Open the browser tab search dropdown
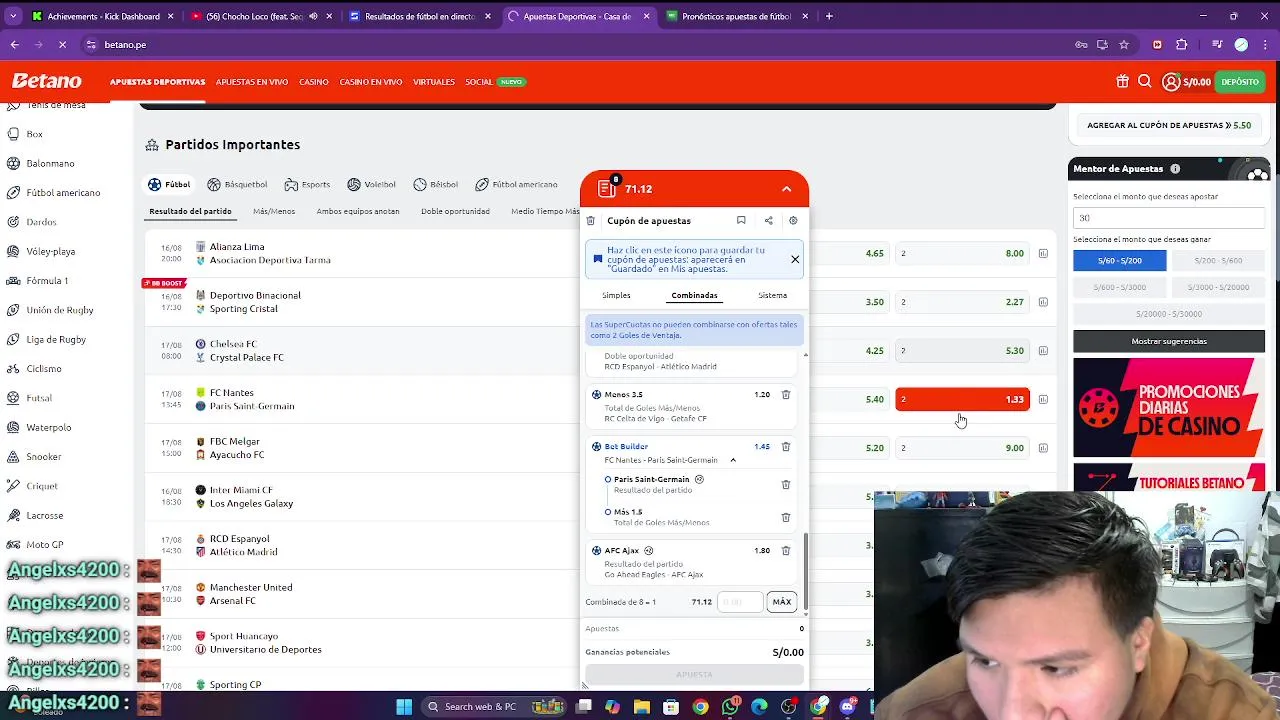 [14, 16]
